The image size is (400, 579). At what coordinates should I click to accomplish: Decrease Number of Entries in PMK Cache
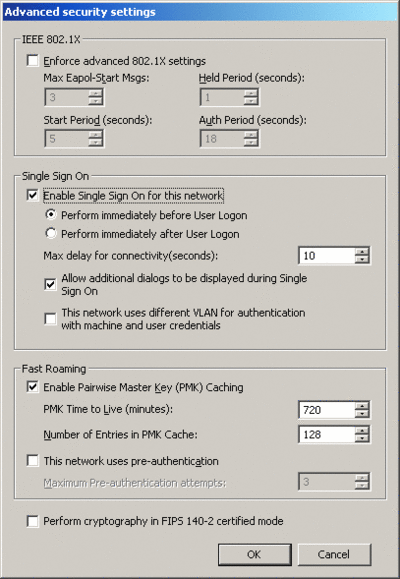point(362,439)
